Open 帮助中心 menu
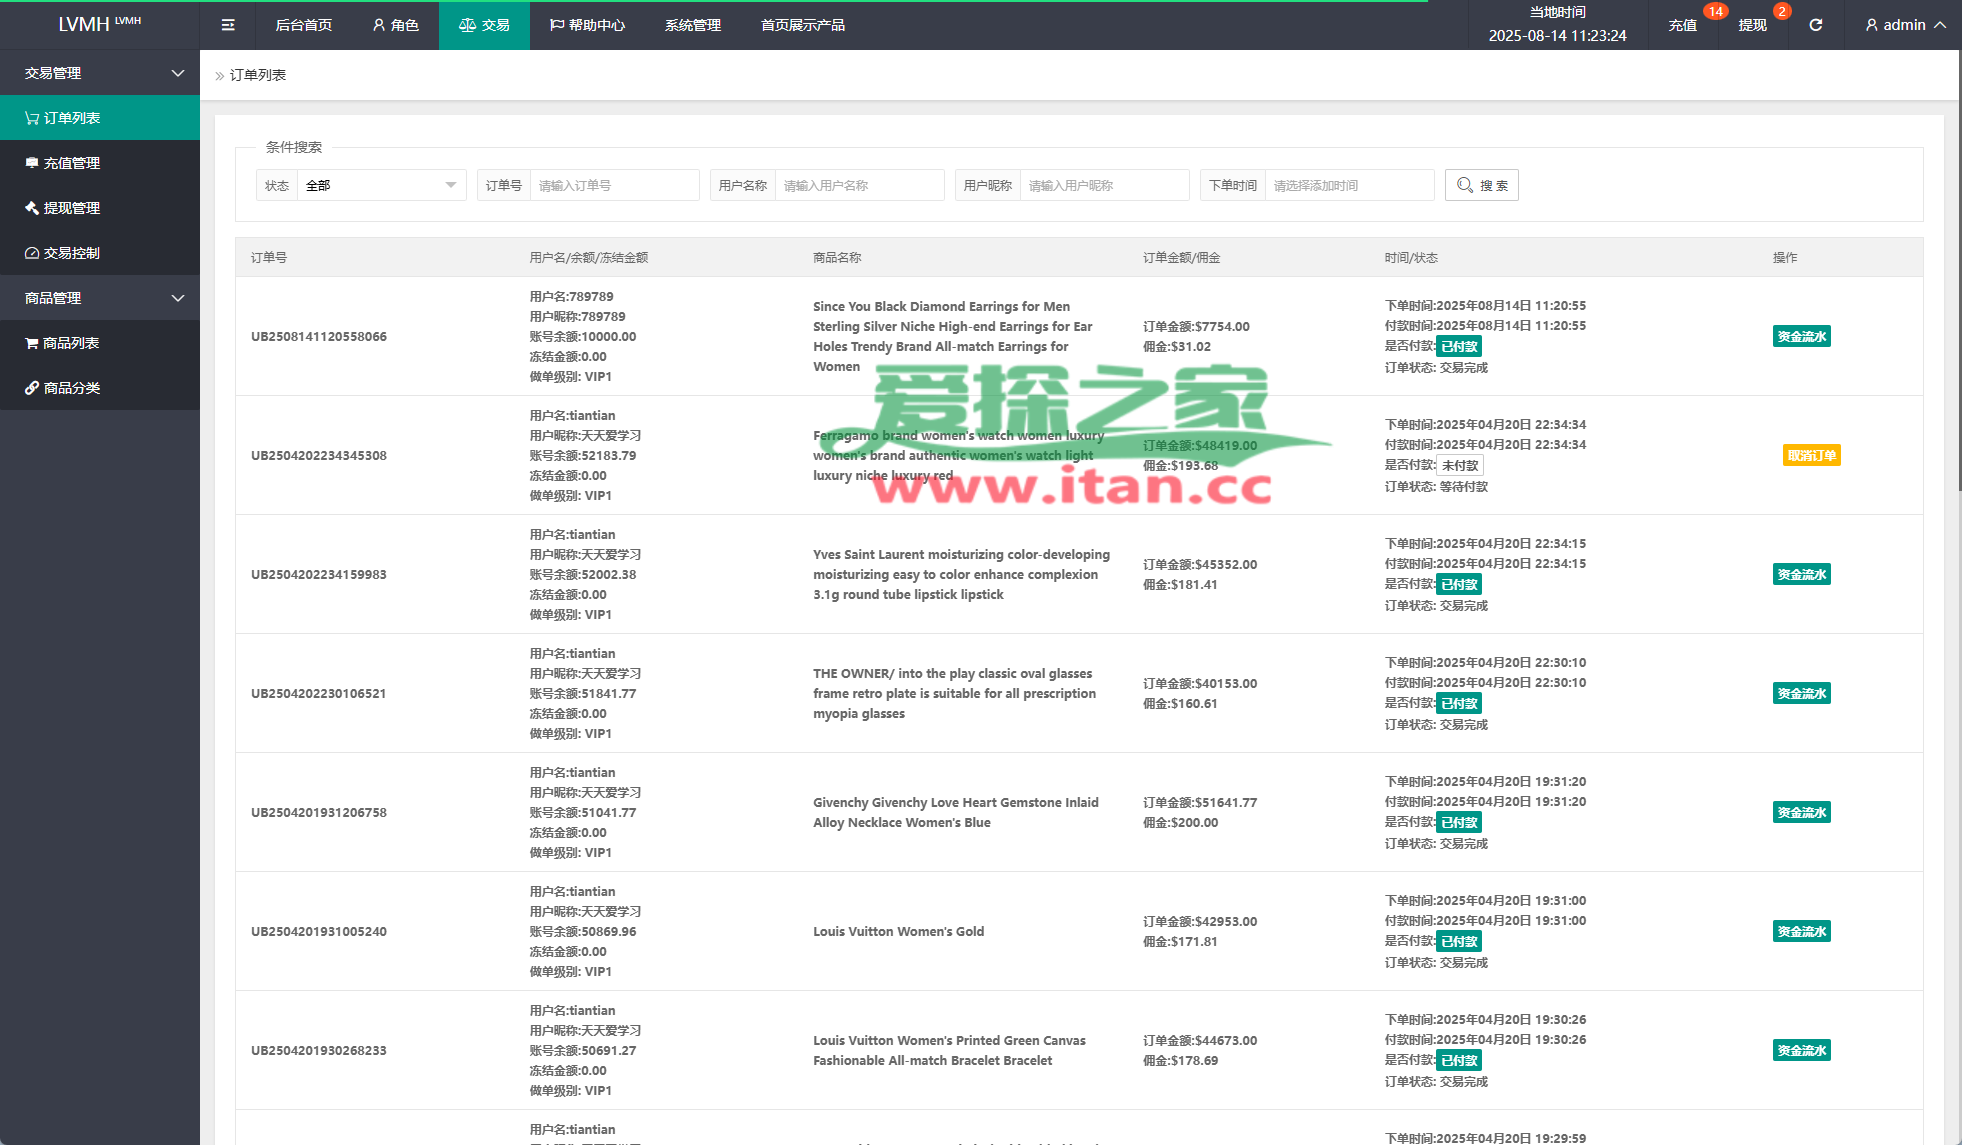 pyautogui.click(x=587, y=25)
